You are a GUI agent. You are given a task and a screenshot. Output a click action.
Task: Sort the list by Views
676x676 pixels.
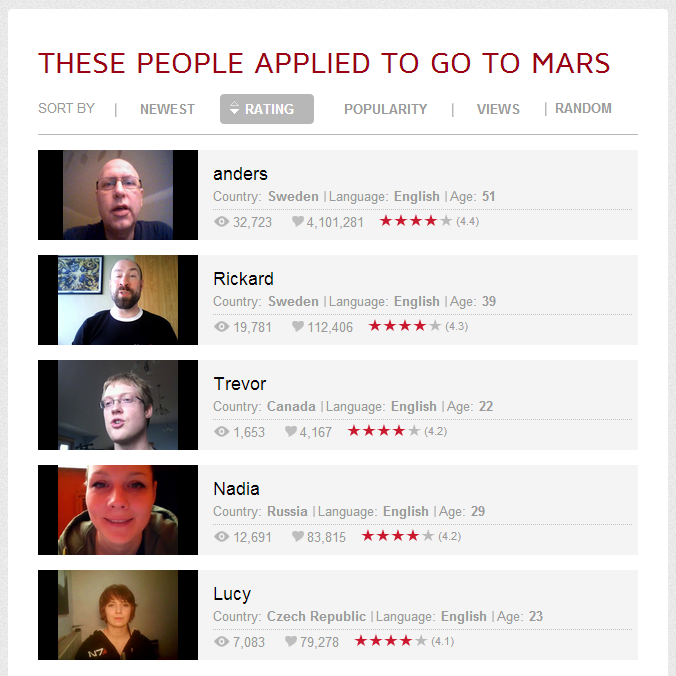[498, 109]
